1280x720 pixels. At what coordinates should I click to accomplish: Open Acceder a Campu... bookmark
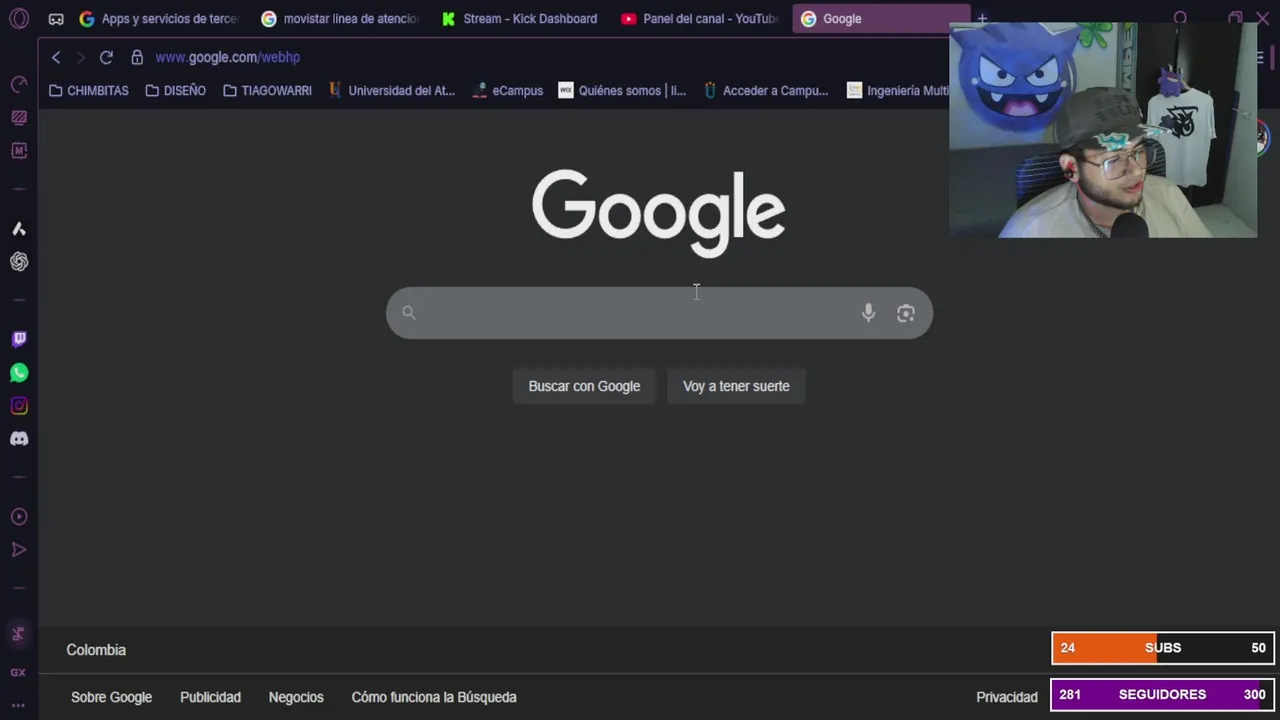coord(766,90)
